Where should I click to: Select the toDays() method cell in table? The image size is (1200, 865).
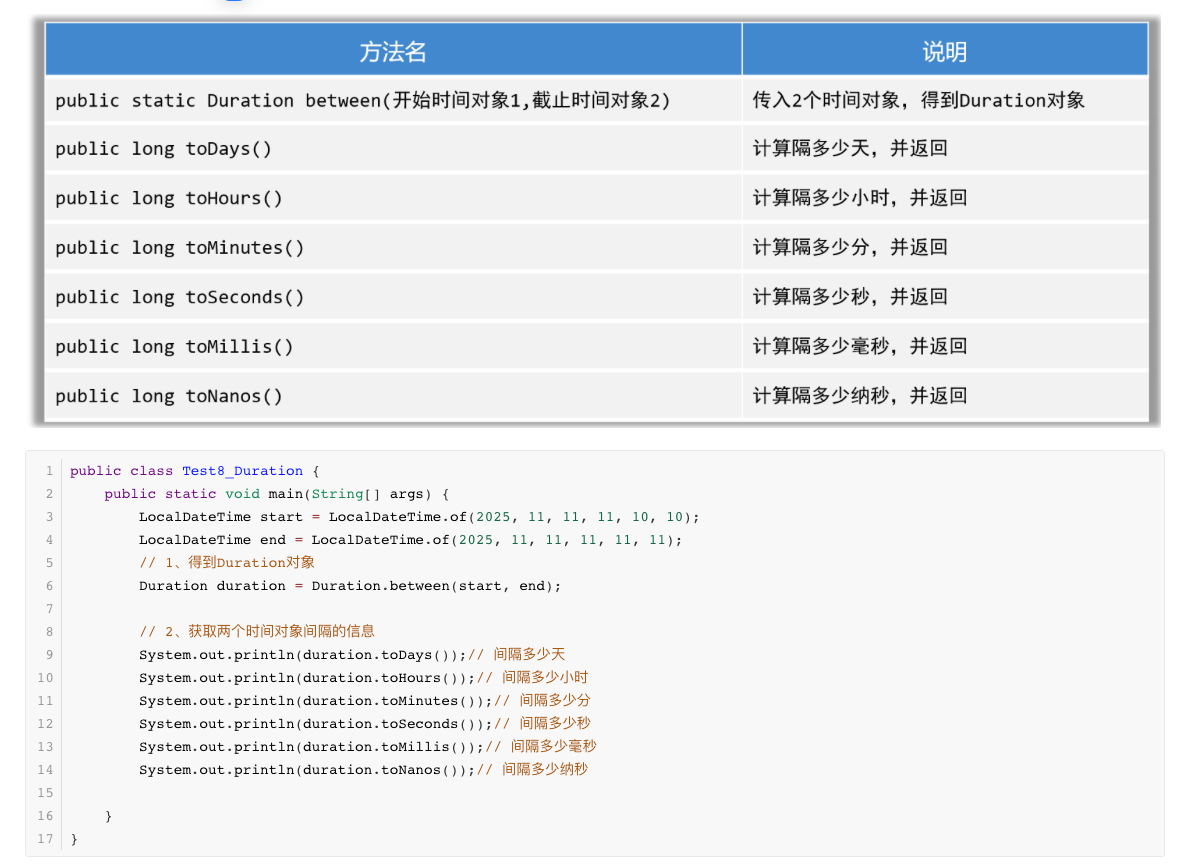point(163,149)
